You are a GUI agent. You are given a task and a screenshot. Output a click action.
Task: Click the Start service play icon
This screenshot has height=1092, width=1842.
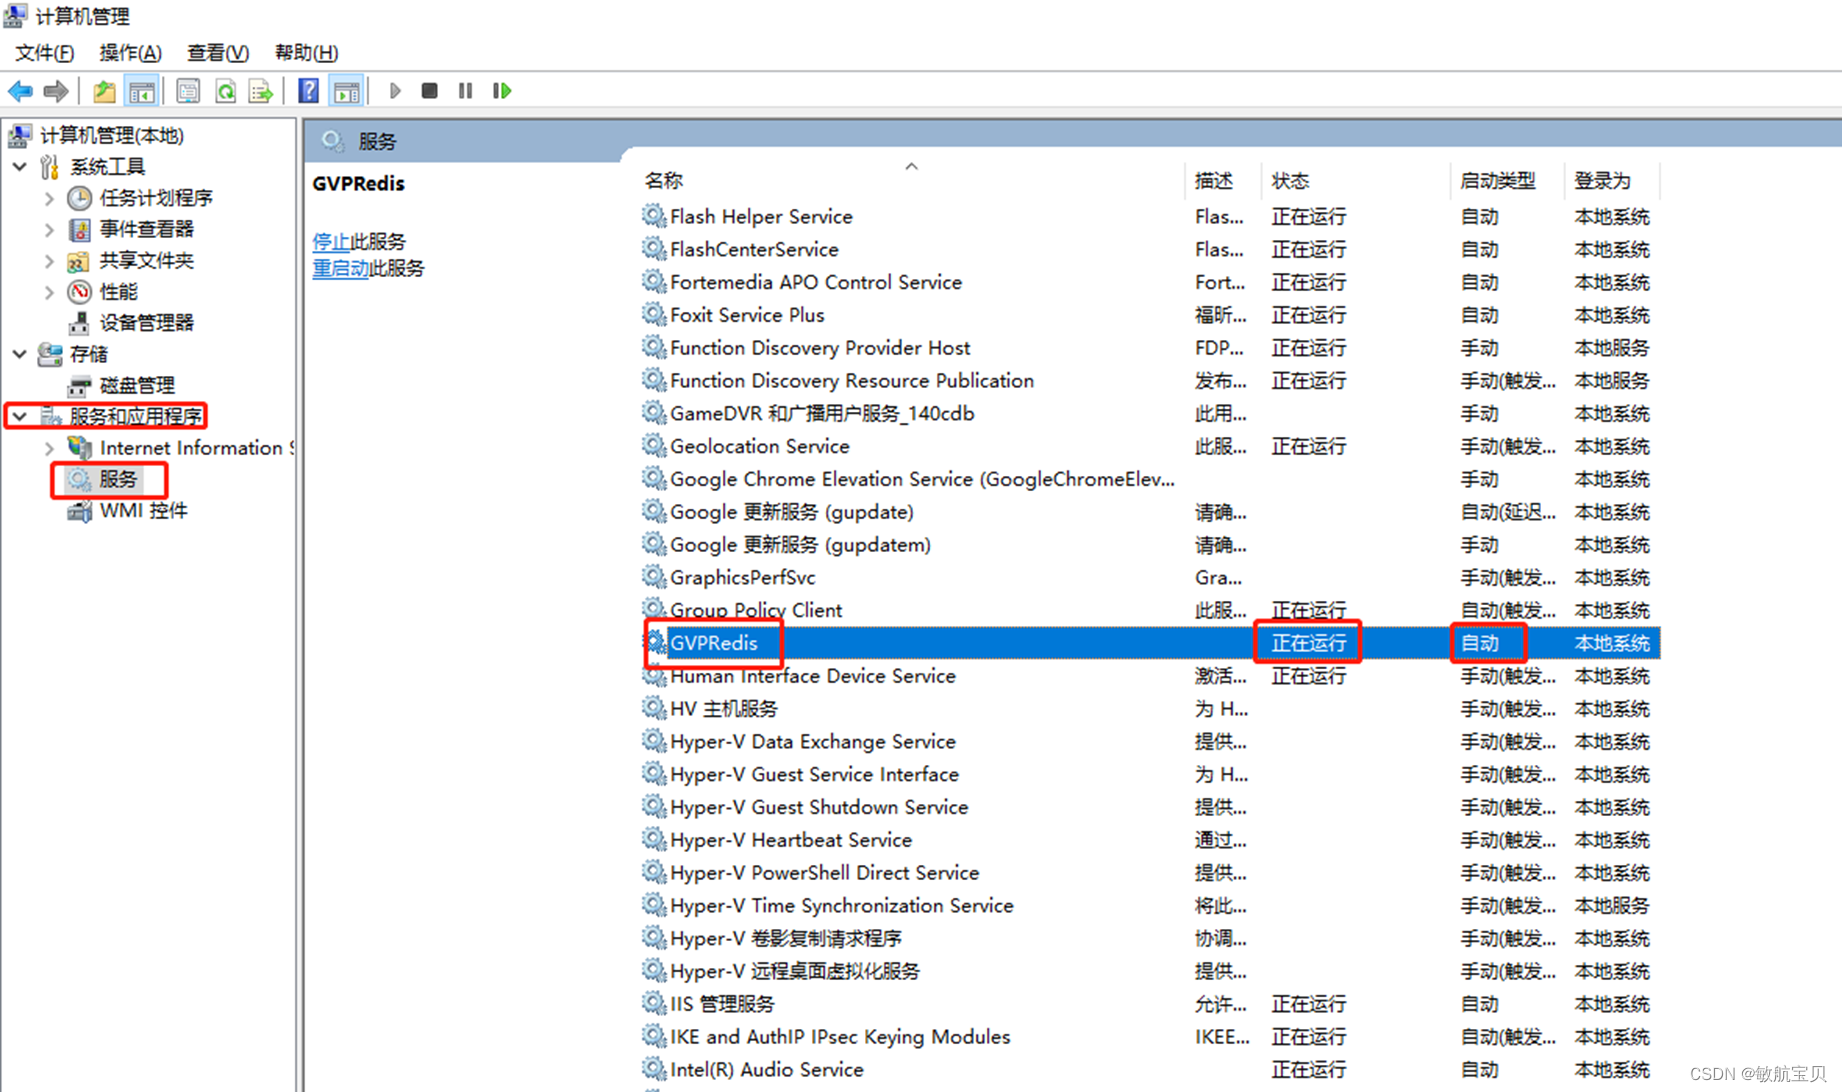[395, 91]
